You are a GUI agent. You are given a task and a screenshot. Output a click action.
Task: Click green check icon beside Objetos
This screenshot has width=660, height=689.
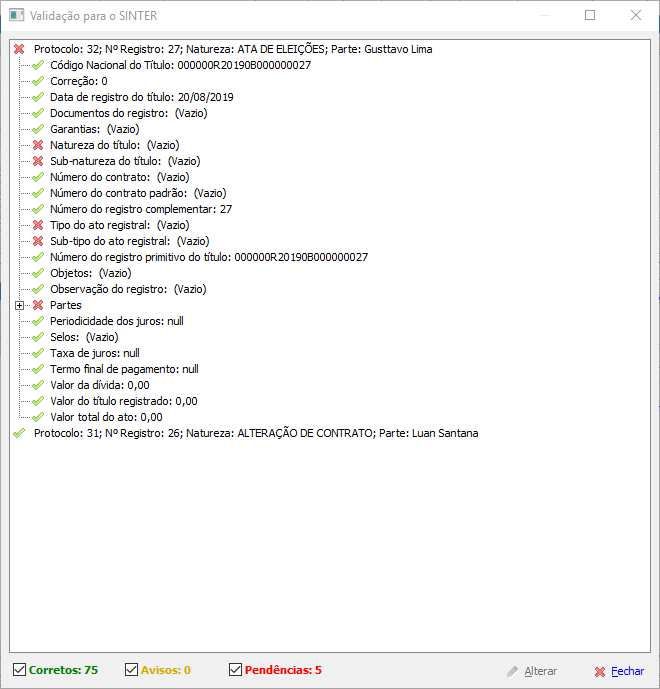pos(38,273)
